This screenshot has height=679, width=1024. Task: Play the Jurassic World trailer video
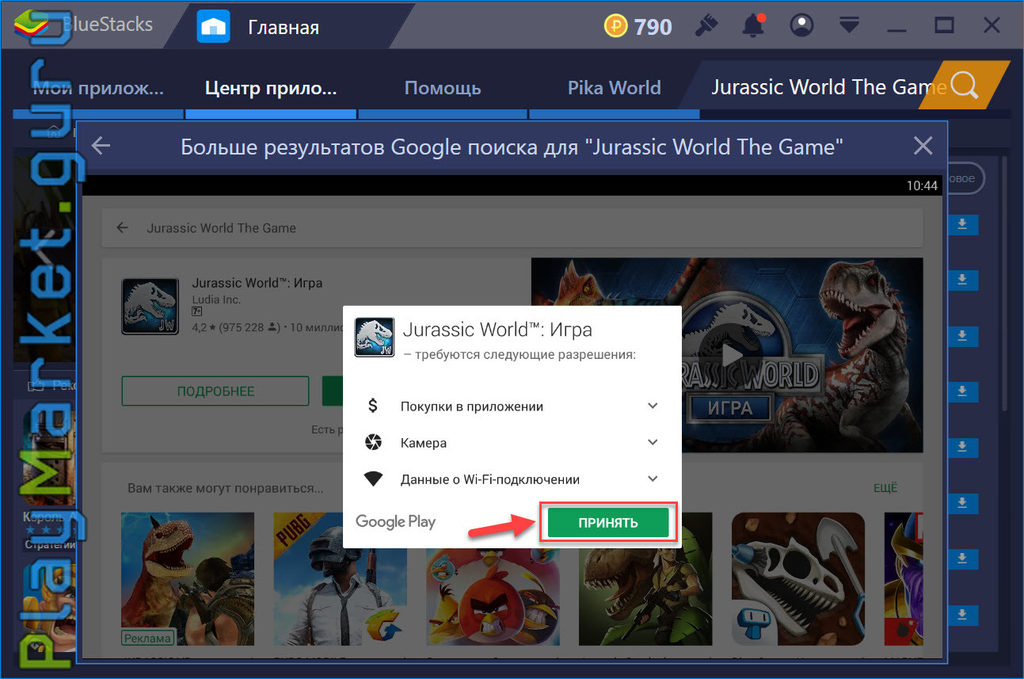point(731,356)
